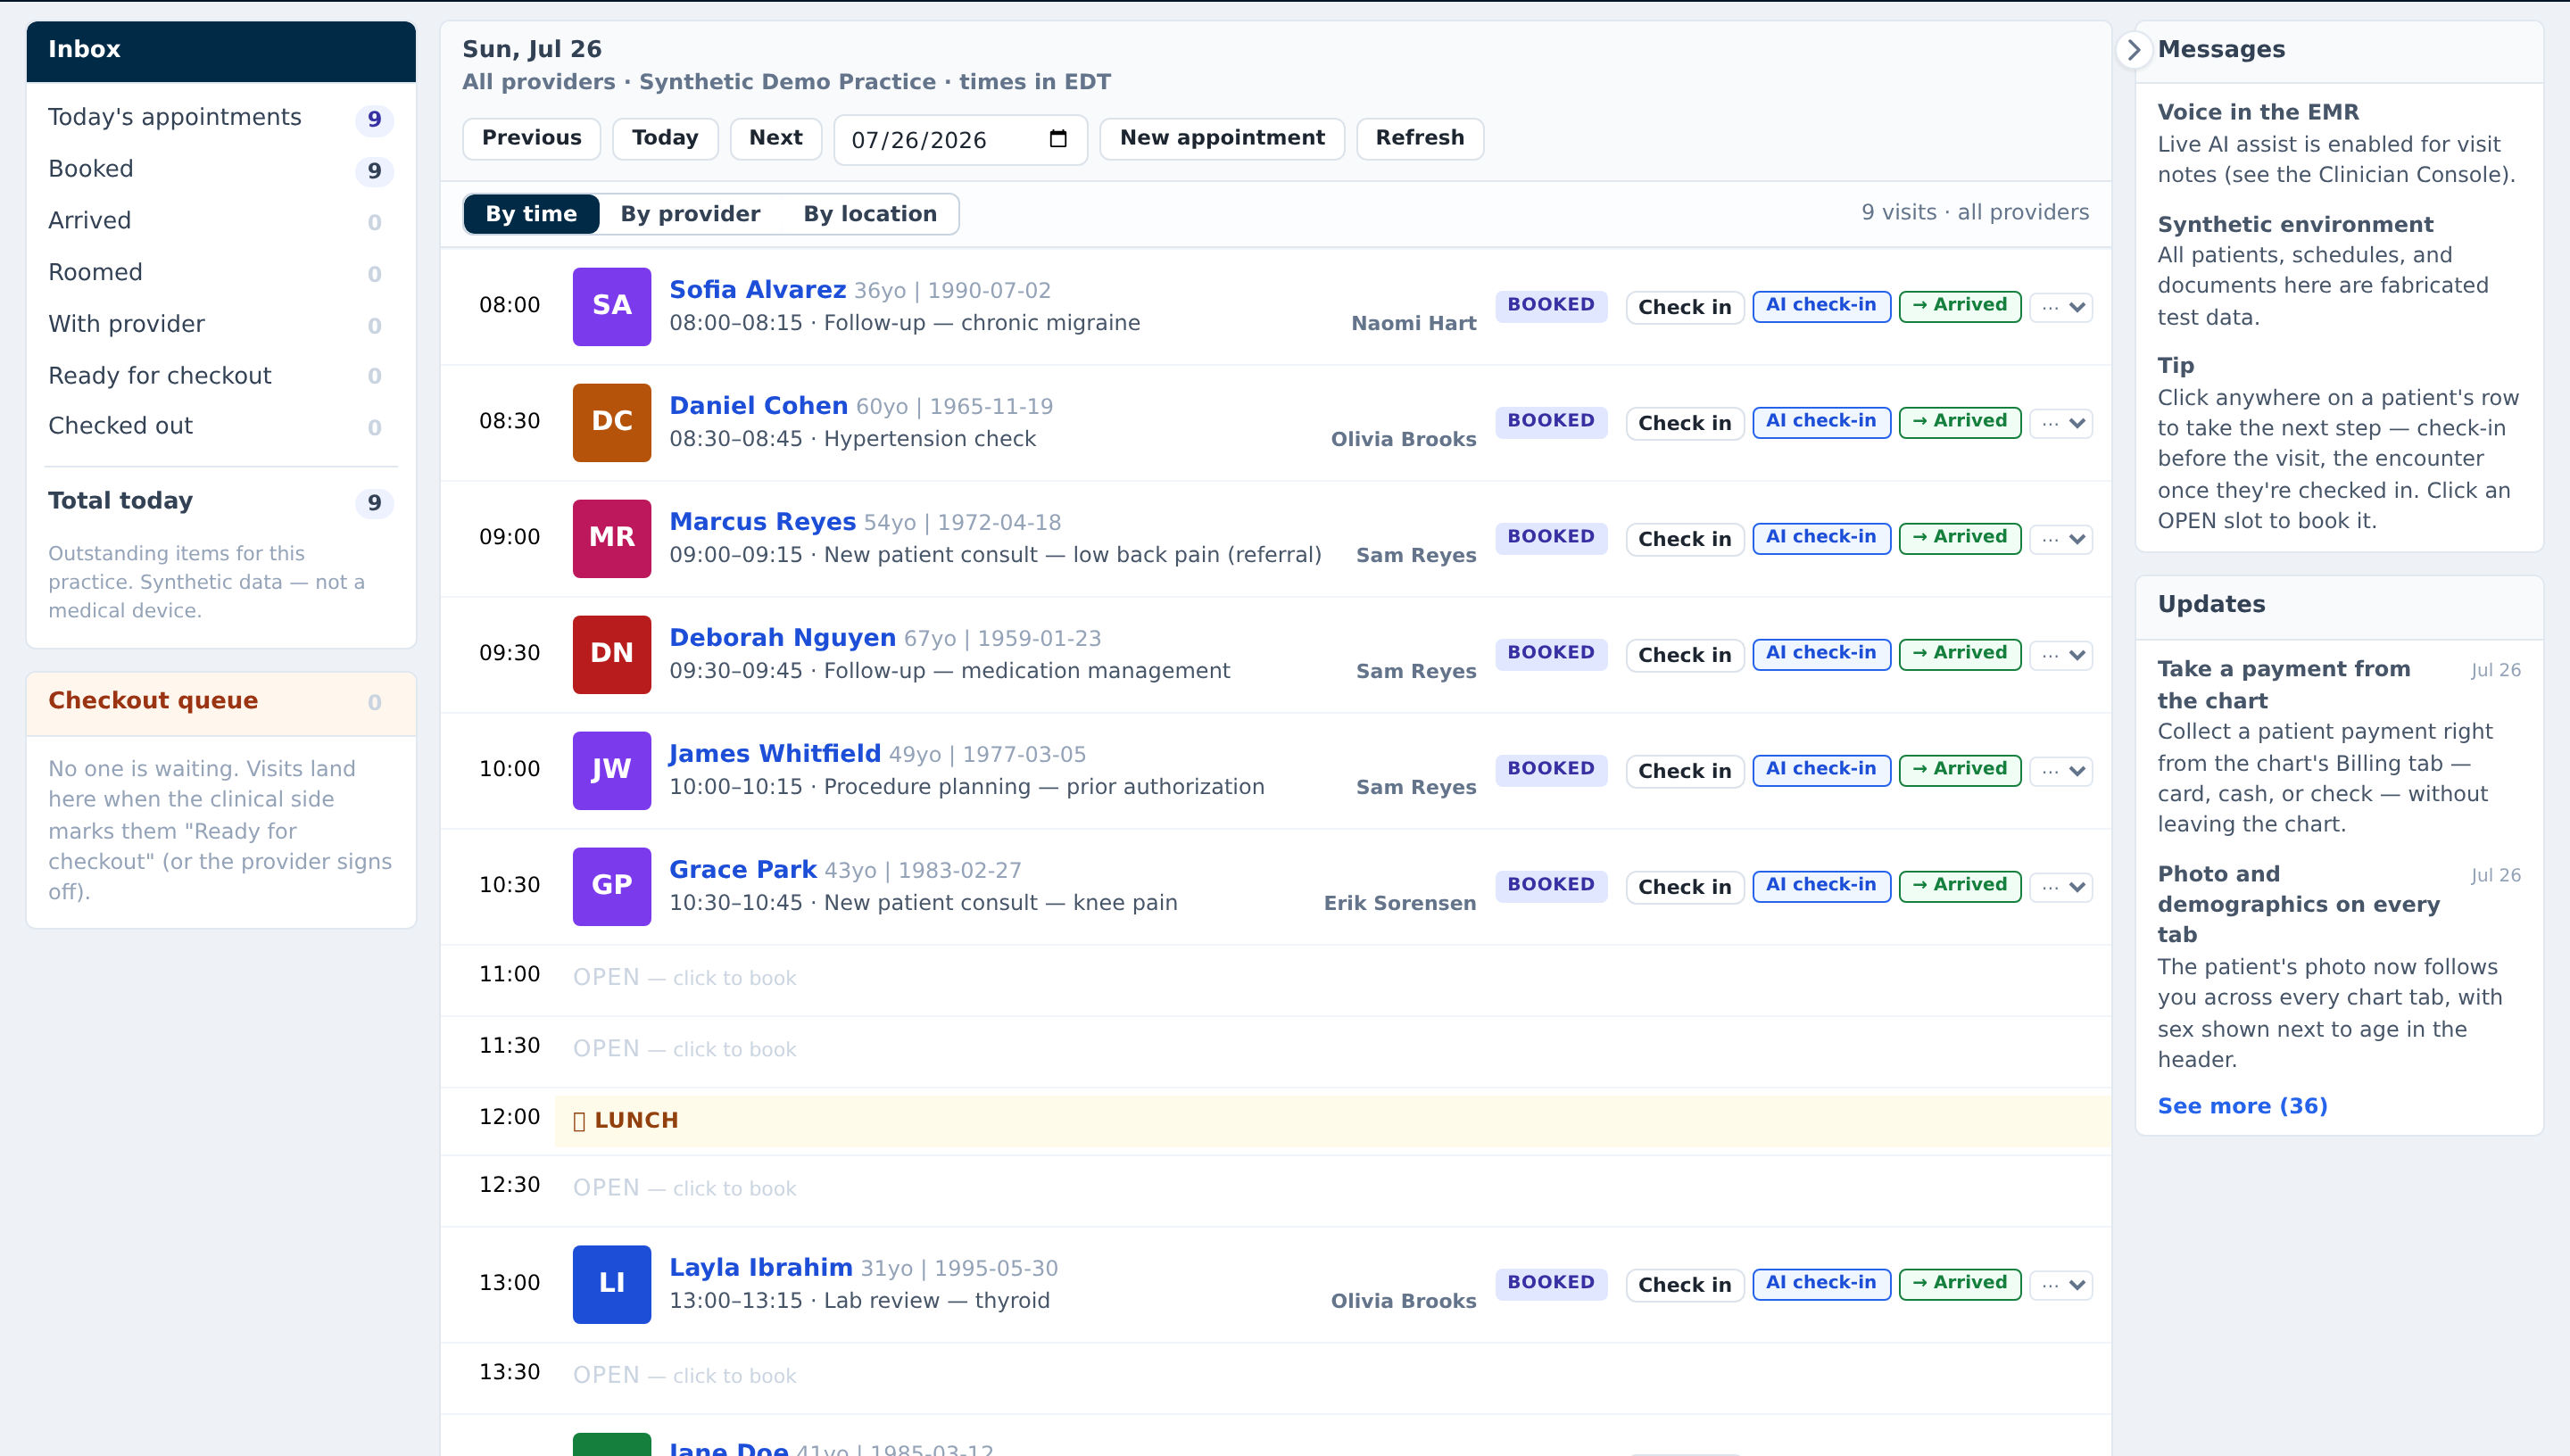The image size is (2570, 1456).
Task: Expand more actions for Sofia Alvarez
Action: (x=2062, y=307)
